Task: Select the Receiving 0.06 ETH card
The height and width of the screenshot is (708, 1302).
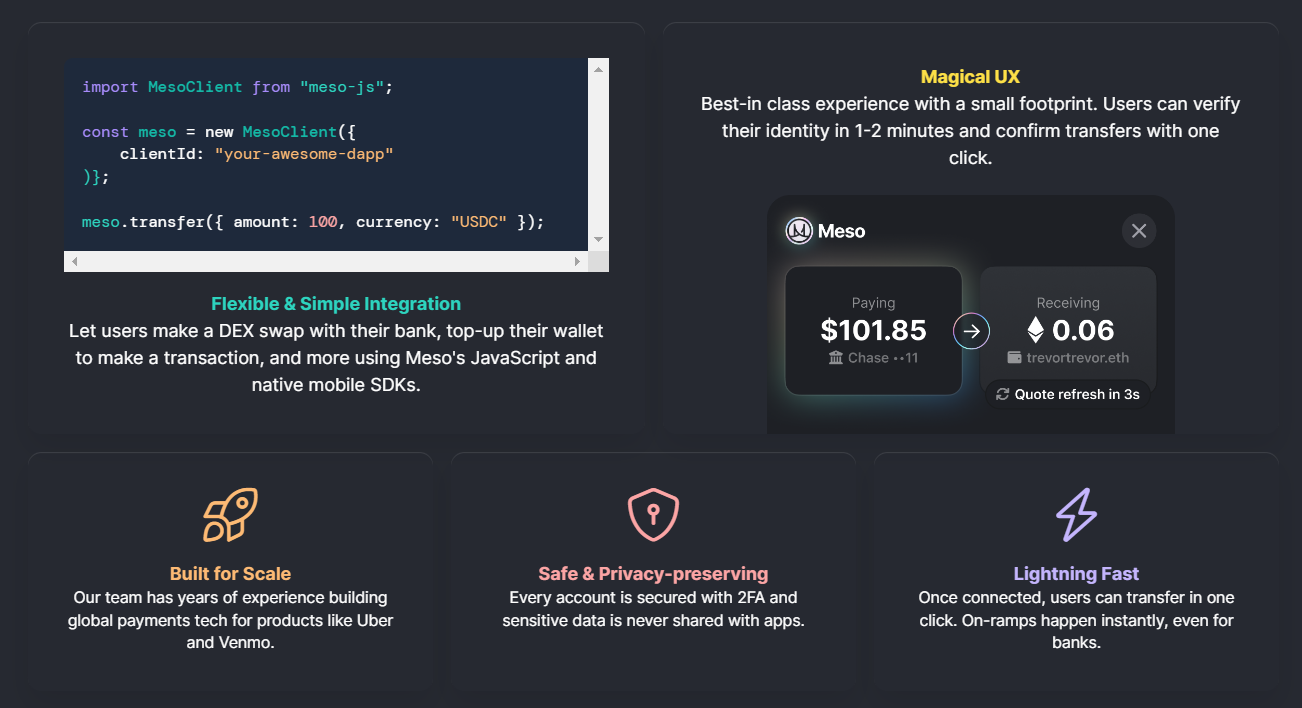Action: tap(1067, 320)
